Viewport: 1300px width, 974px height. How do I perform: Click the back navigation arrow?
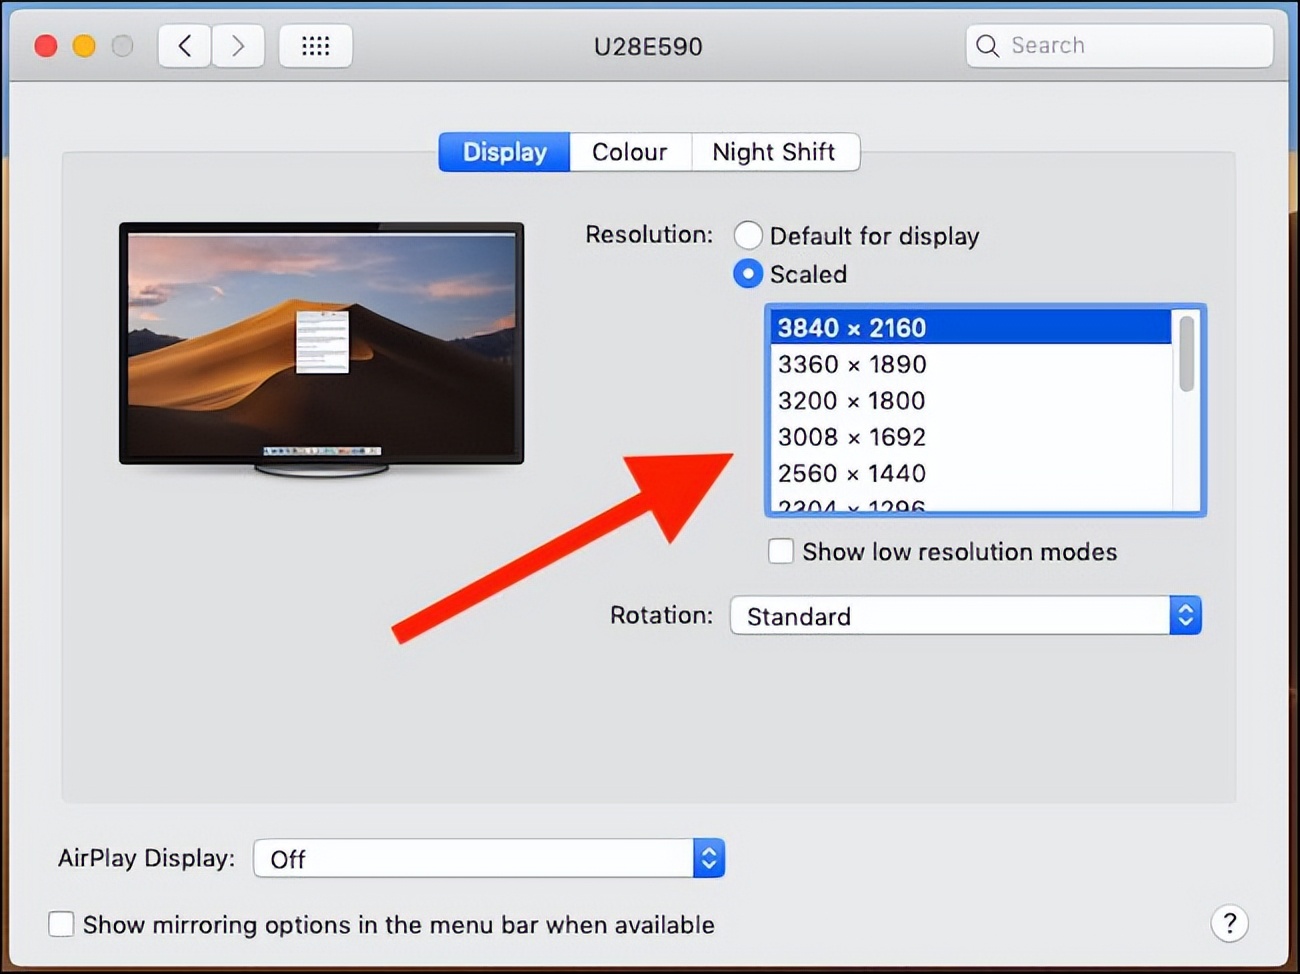coord(184,45)
